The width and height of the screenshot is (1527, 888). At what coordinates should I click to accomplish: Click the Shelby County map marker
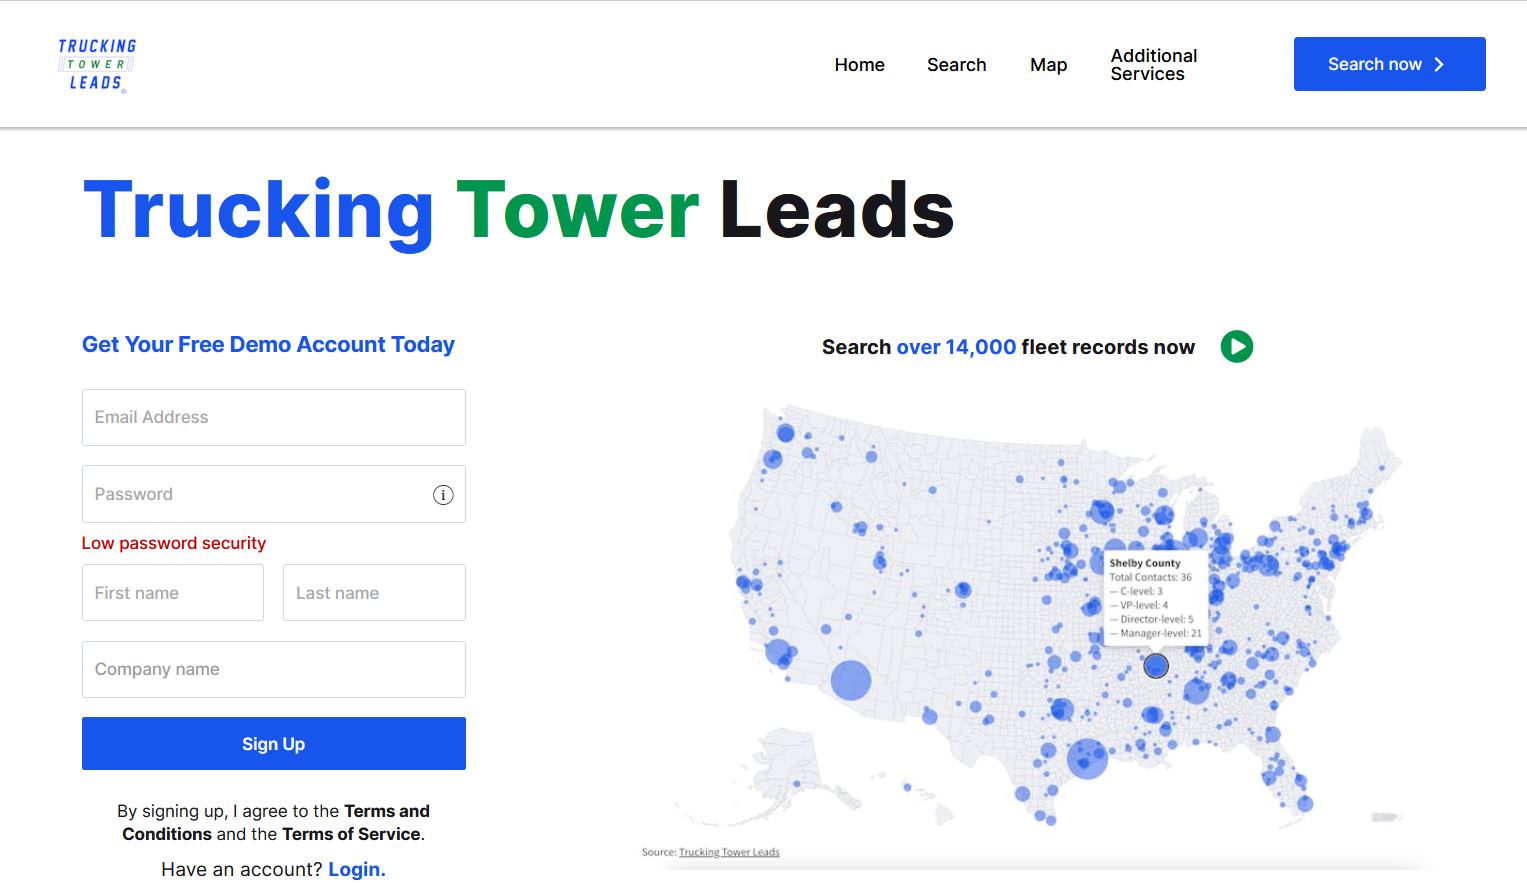[1156, 666]
